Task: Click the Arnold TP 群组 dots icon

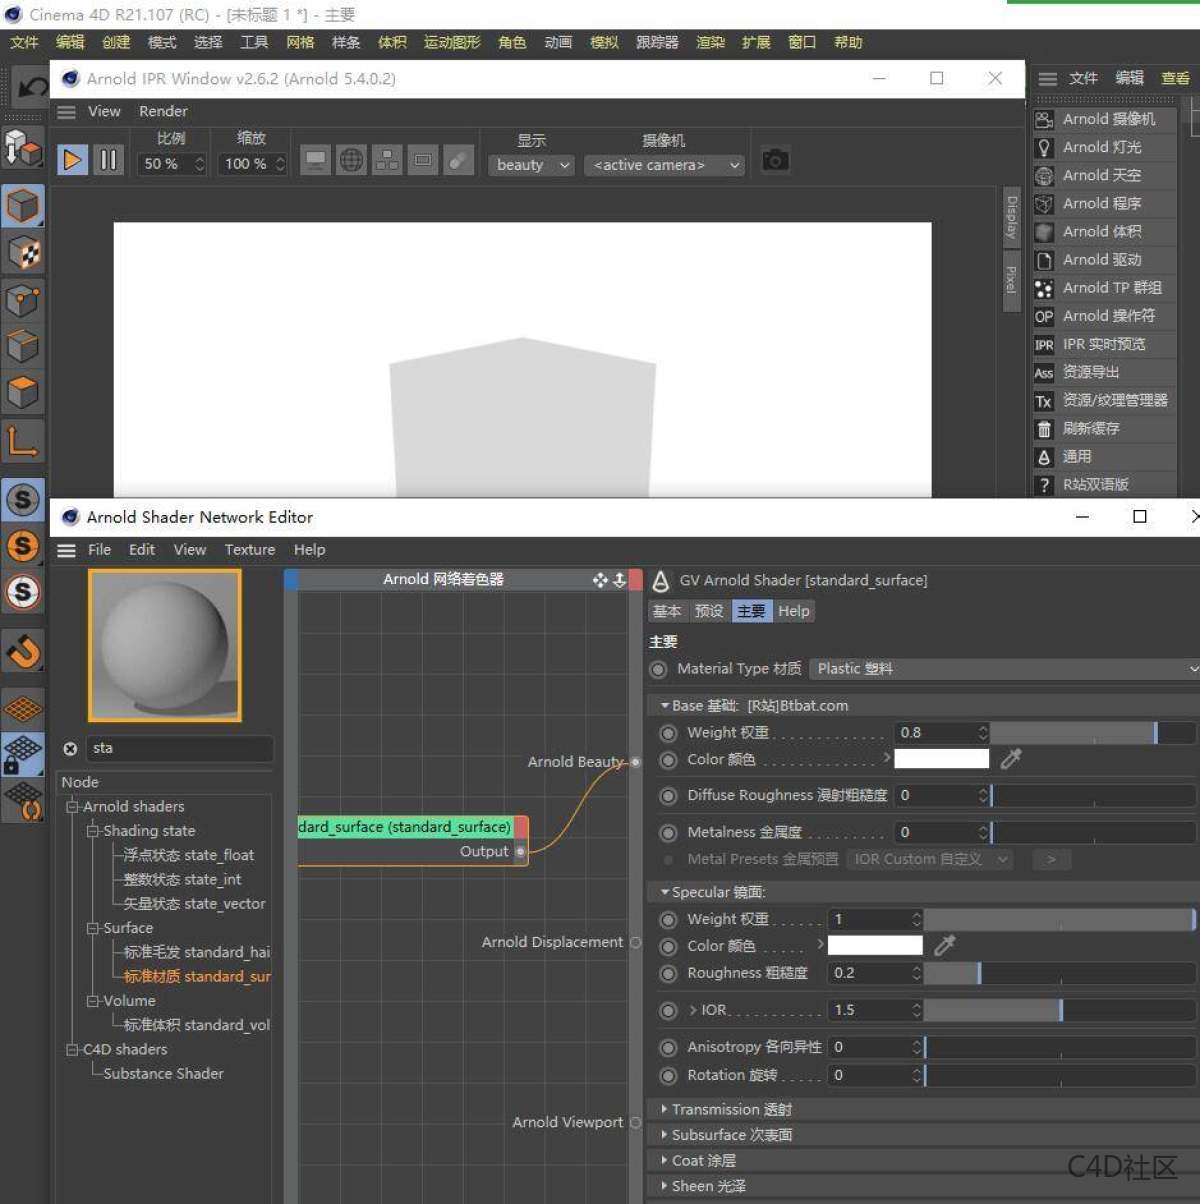Action: [1044, 288]
